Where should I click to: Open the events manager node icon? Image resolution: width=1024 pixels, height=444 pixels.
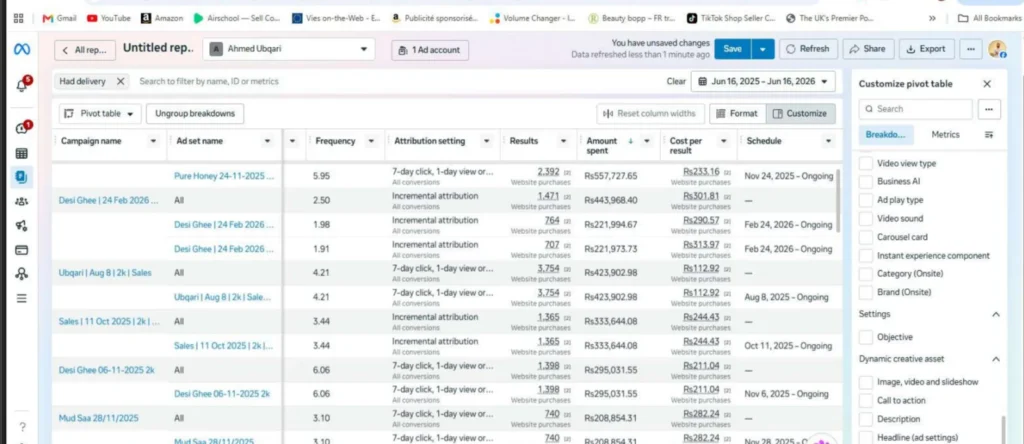(22, 274)
